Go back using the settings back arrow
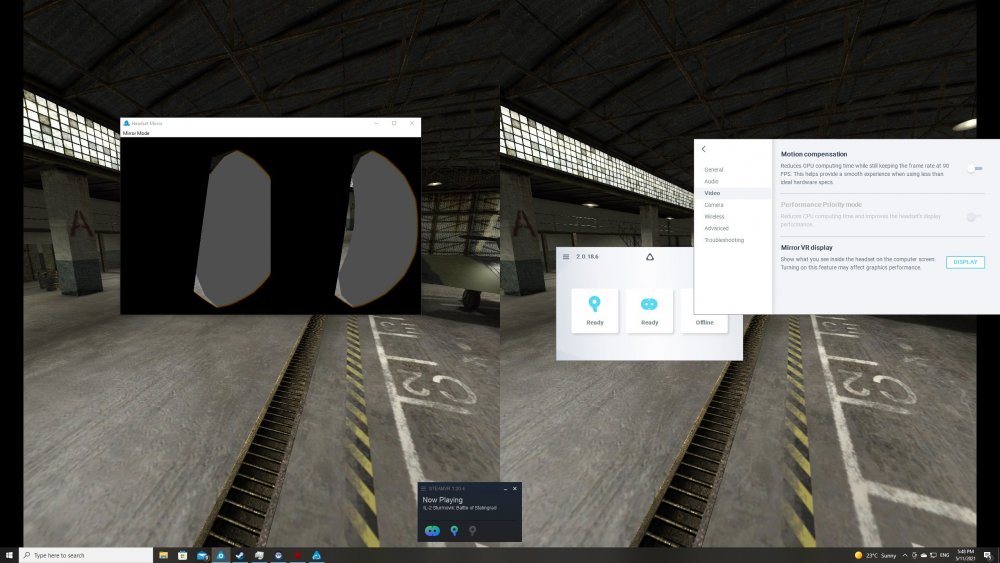This screenshot has height=563, width=1000. pyautogui.click(x=704, y=149)
